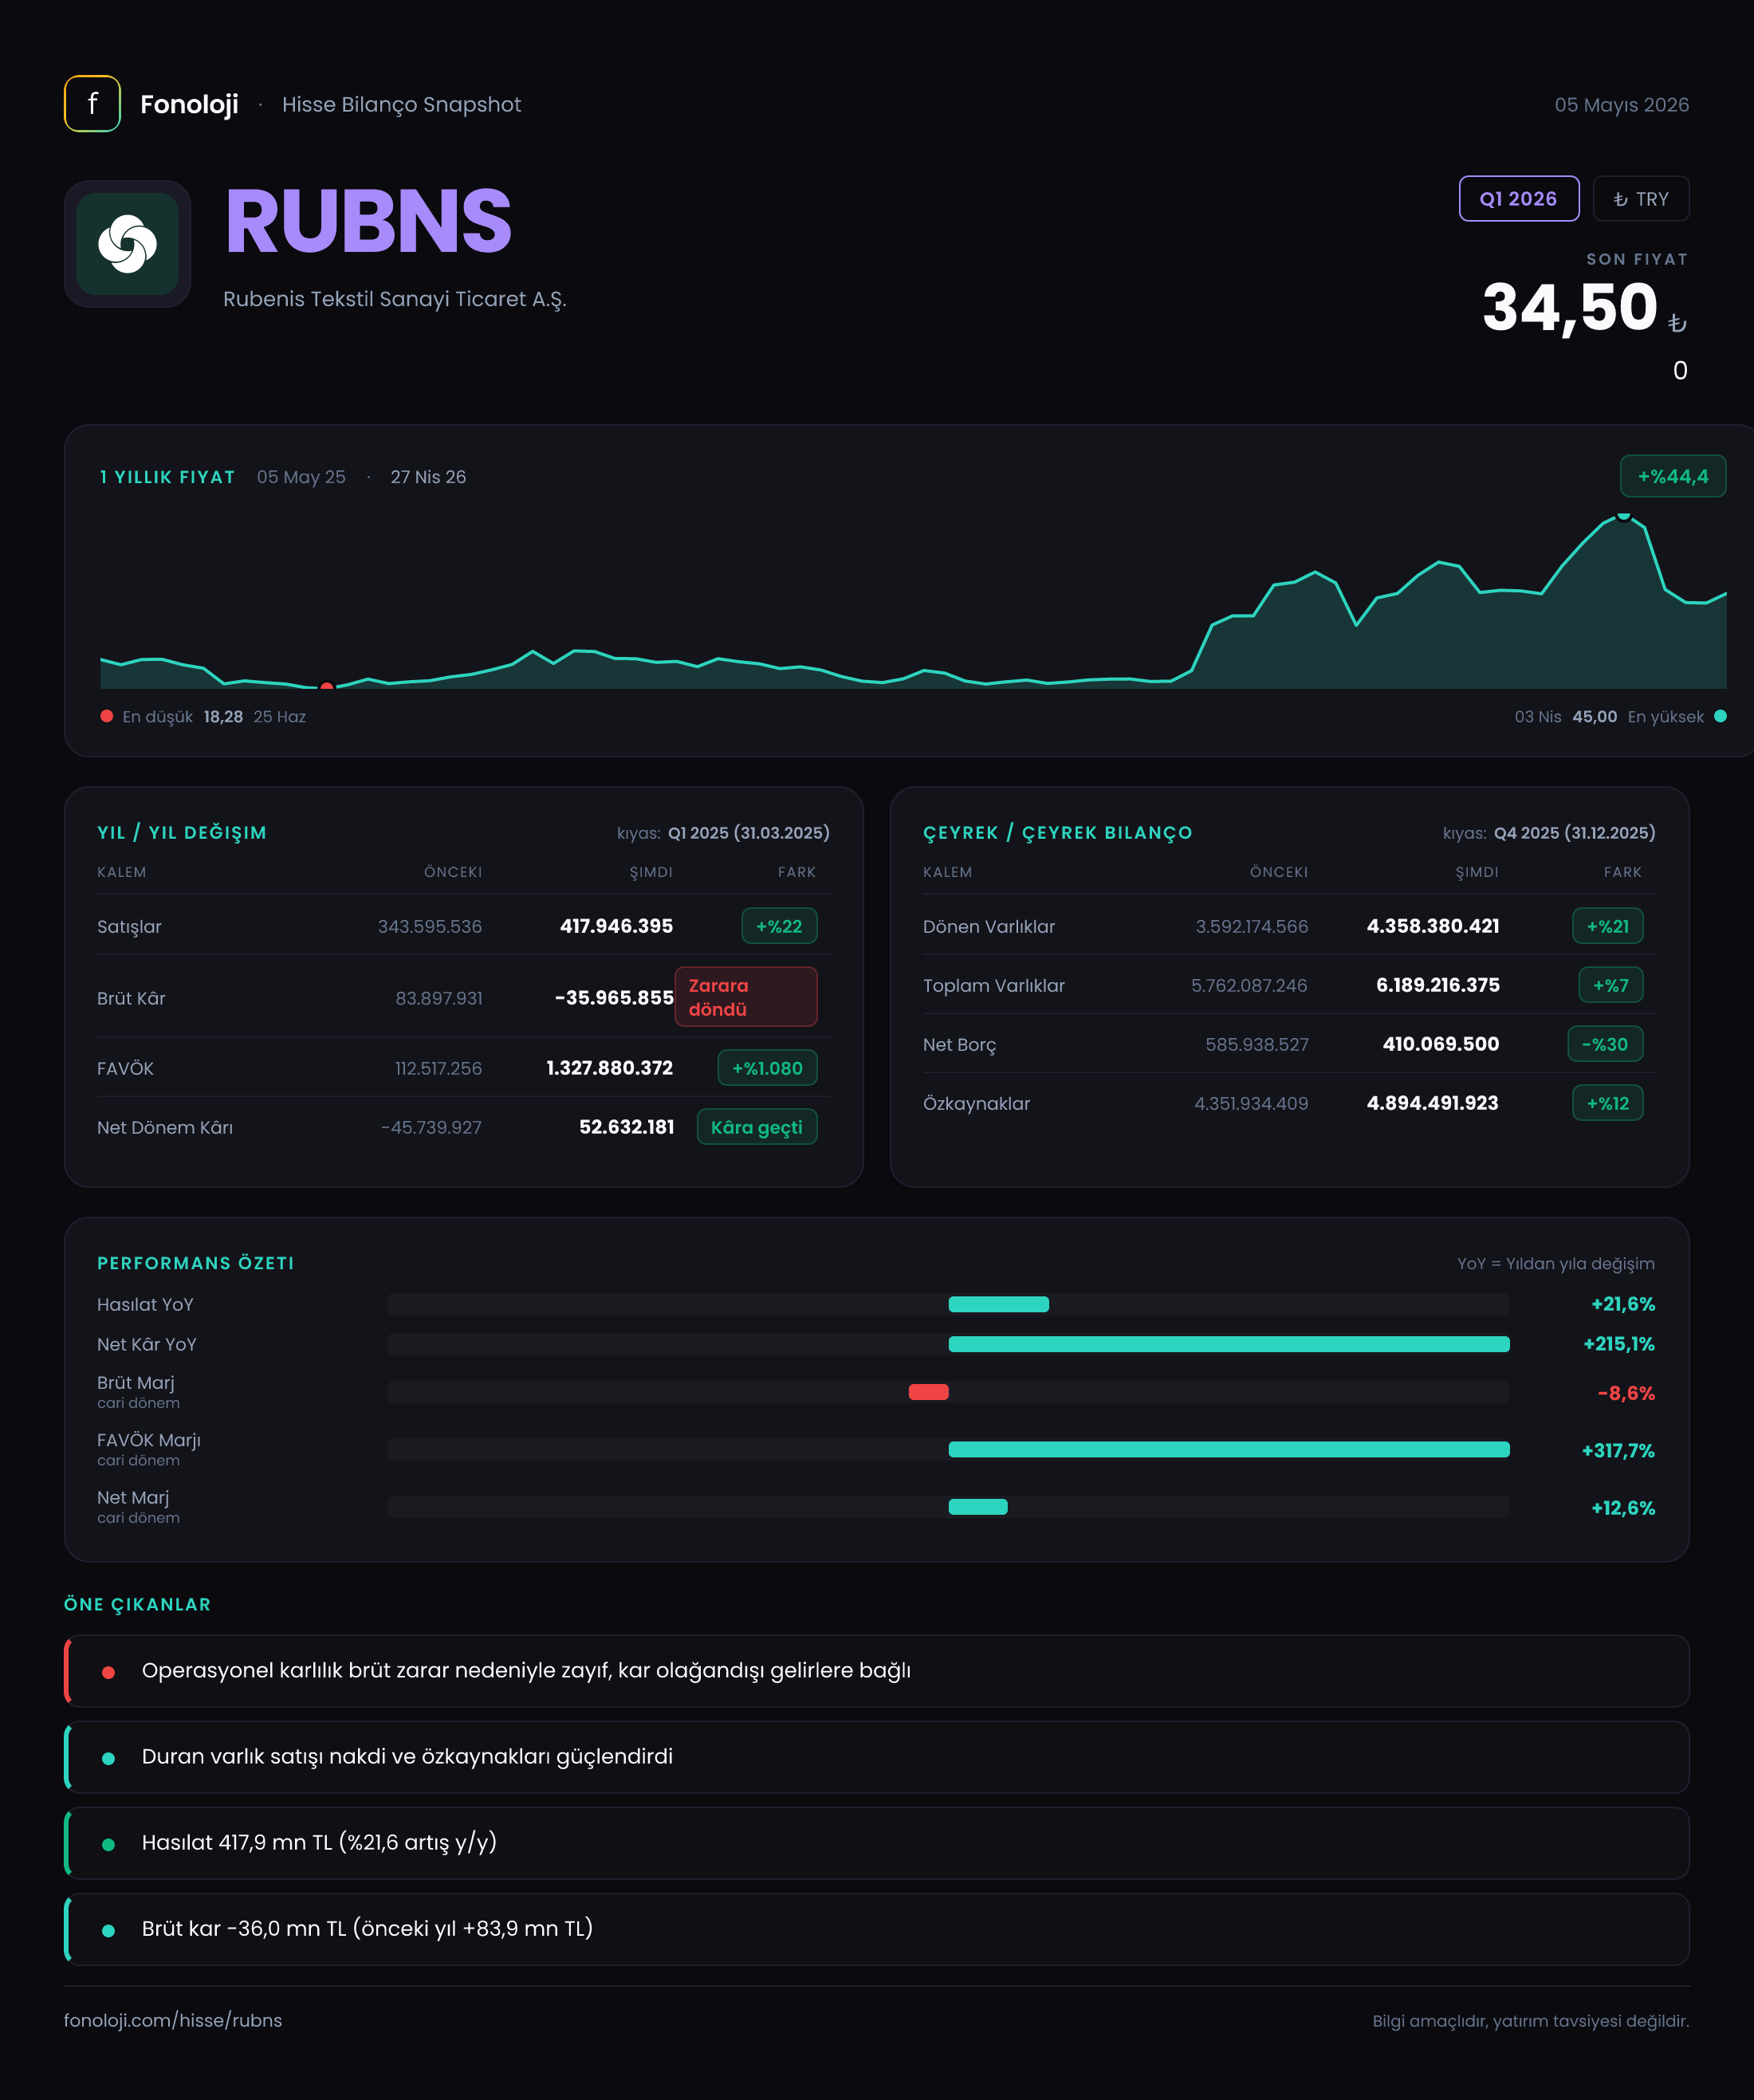Click the Net Borç value 410.069.500
The height and width of the screenshot is (2100, 1754).
[x=1441, y=1044]
